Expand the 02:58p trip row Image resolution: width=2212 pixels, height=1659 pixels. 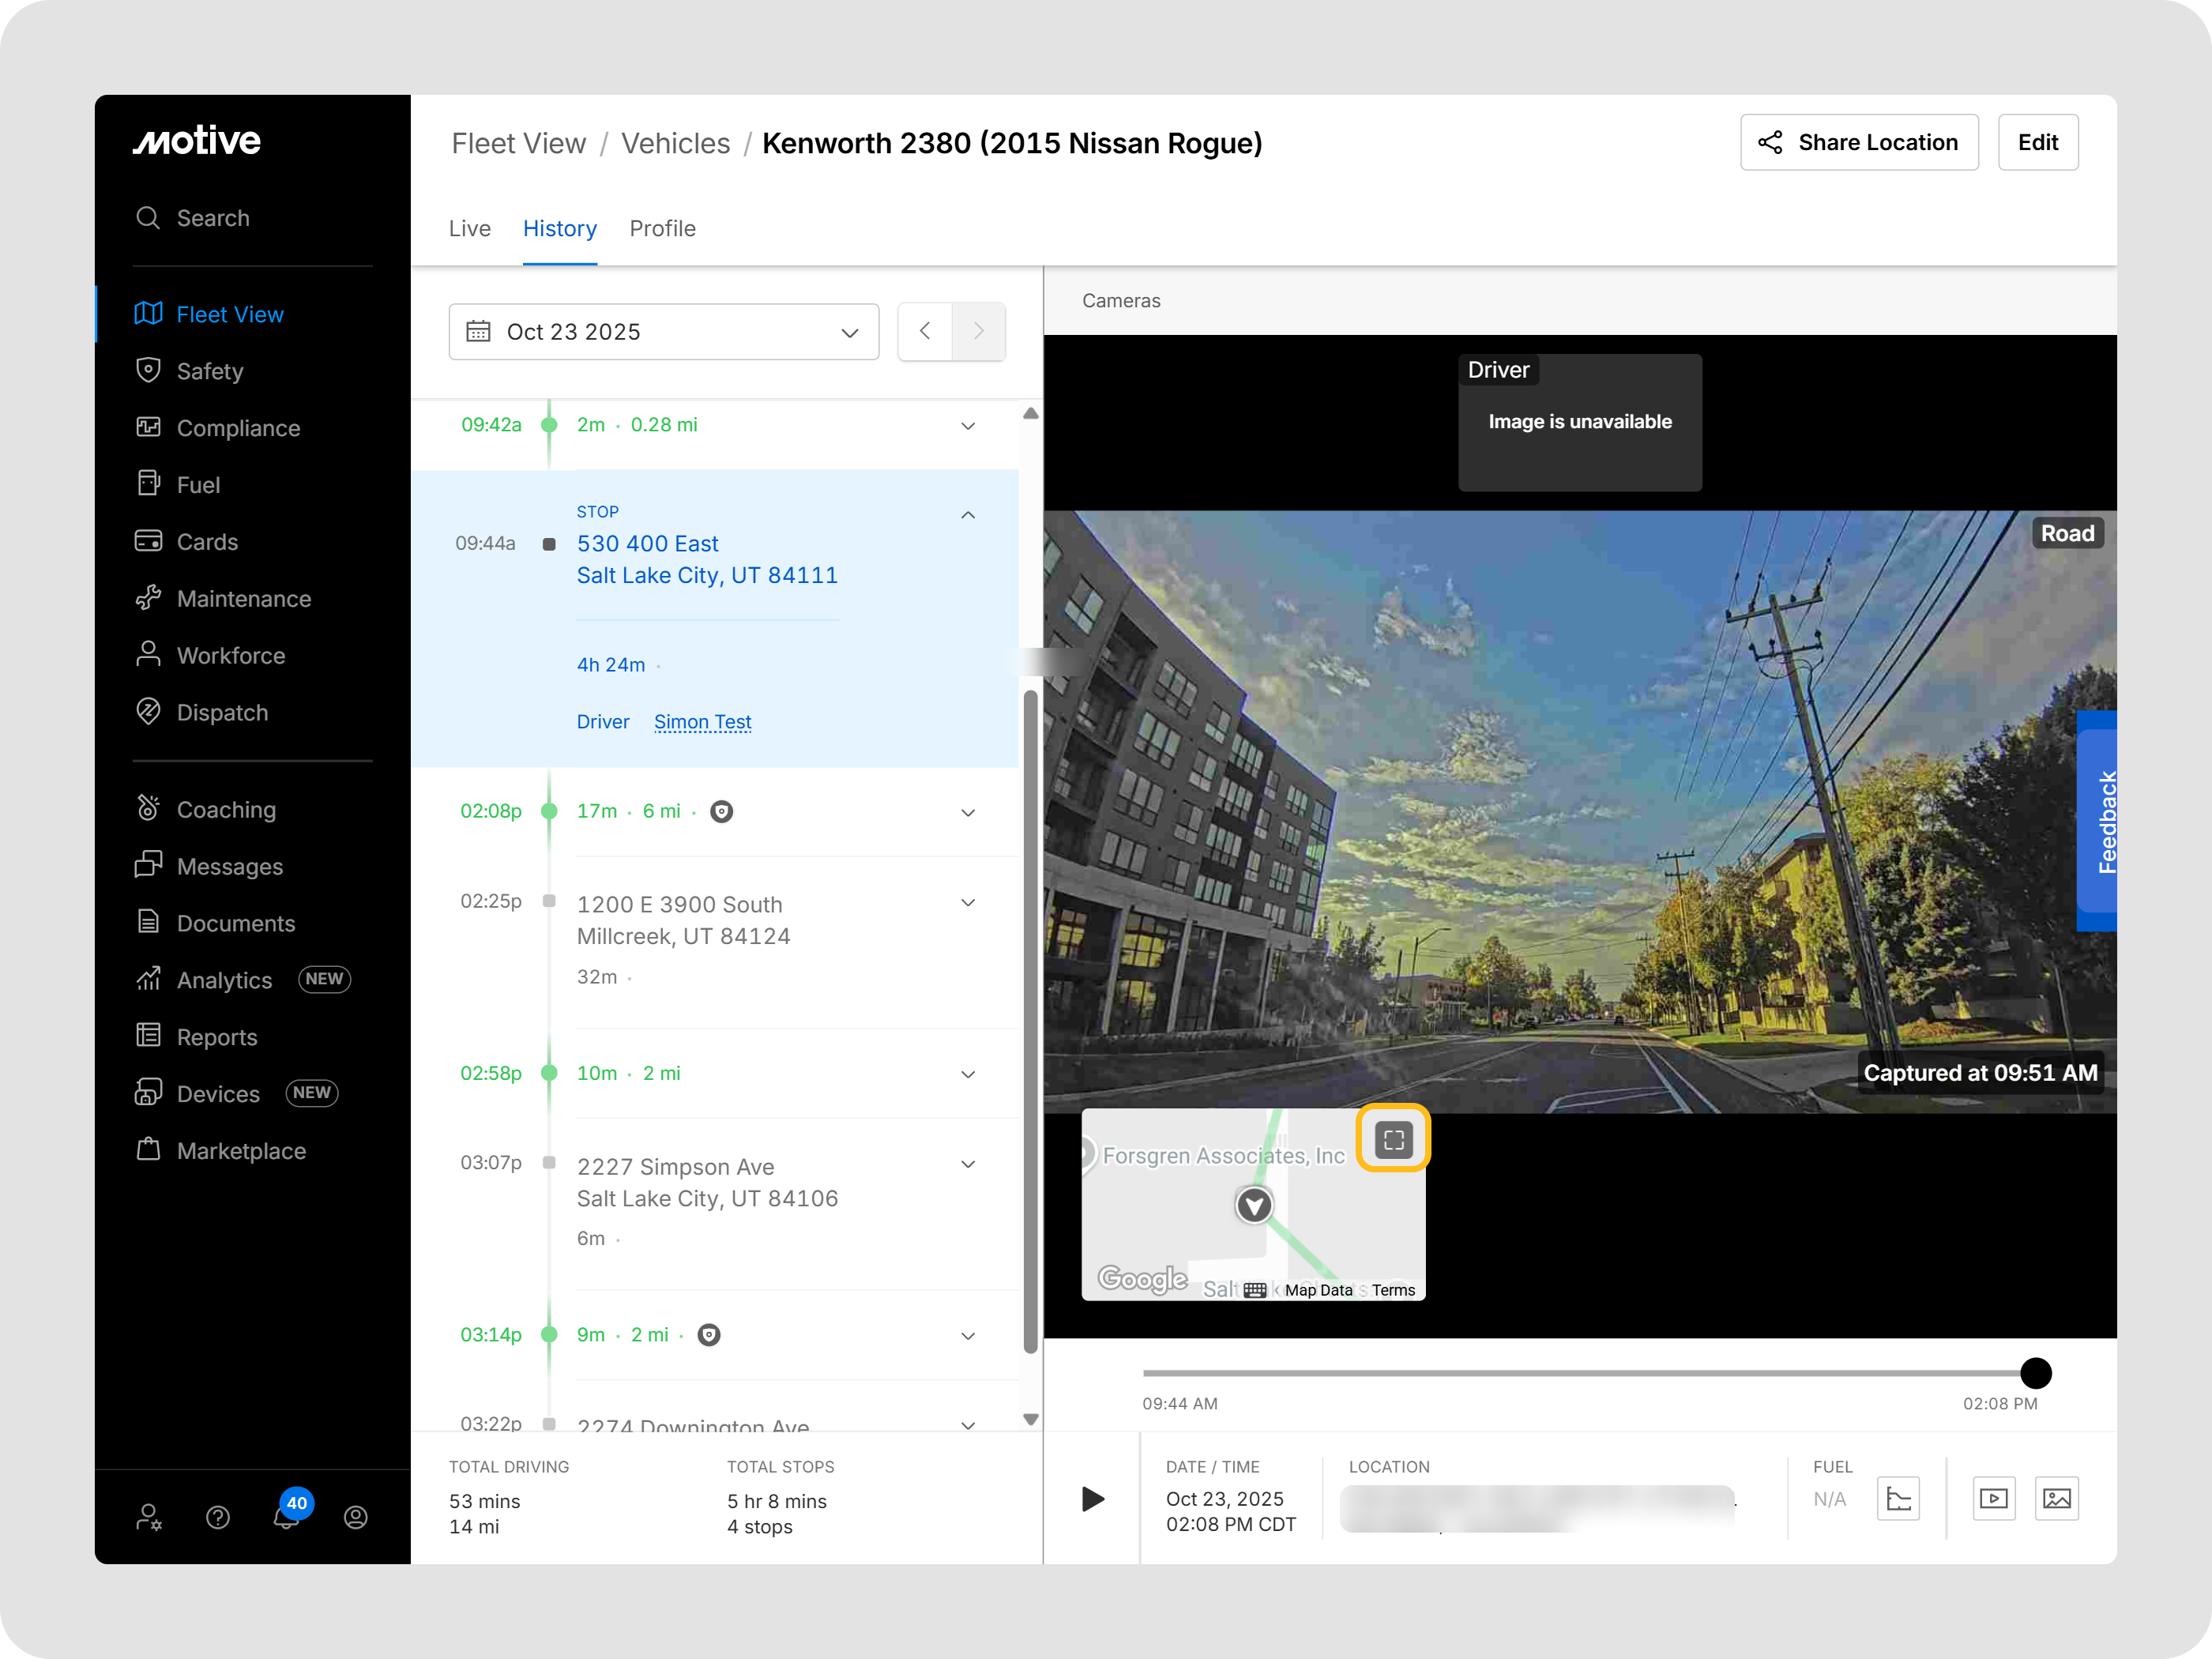(967, 1074)
